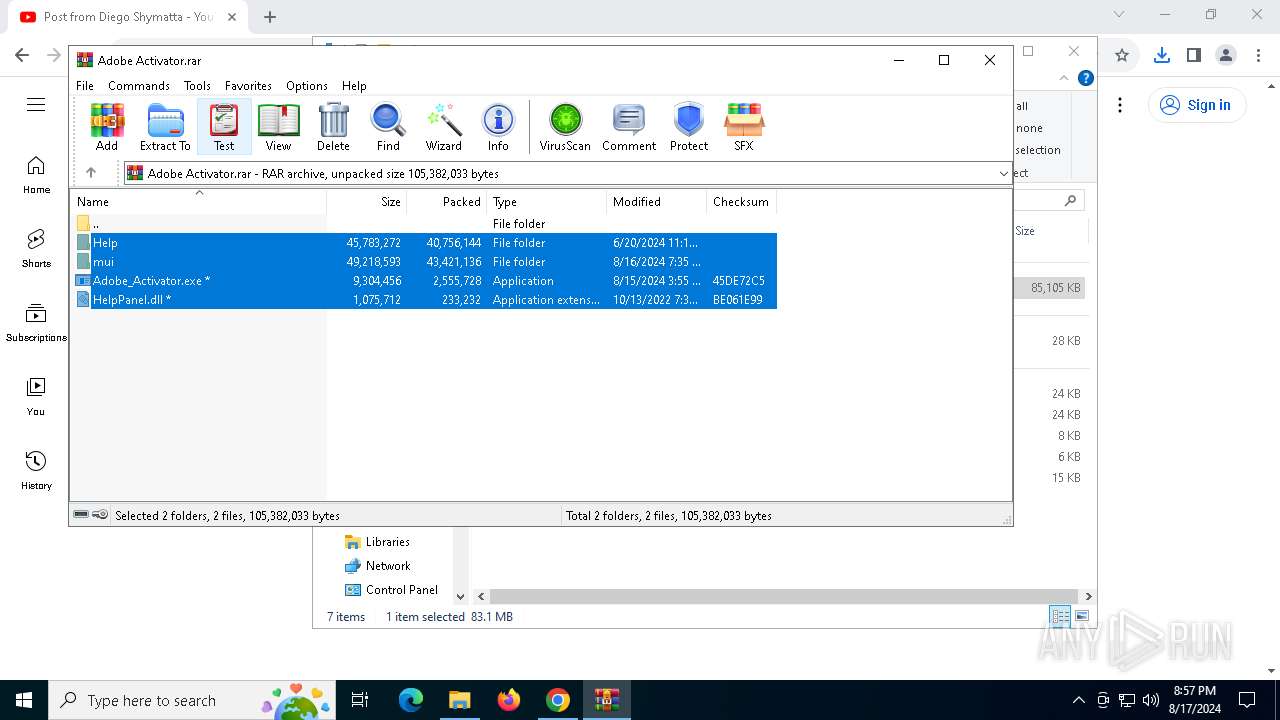Sort by the Modified column header
Viewport: 1280px width, 720px height.
tap(656, 202)
